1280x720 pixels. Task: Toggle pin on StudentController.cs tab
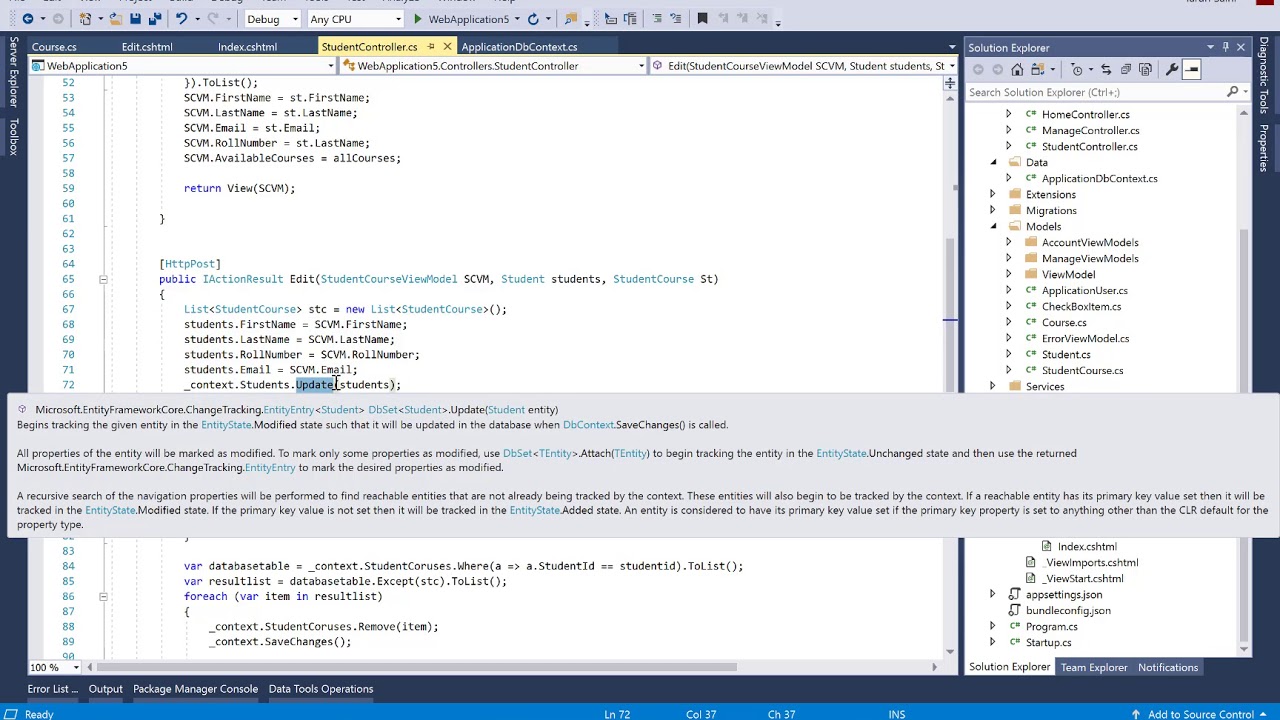[x=431, y=47]
